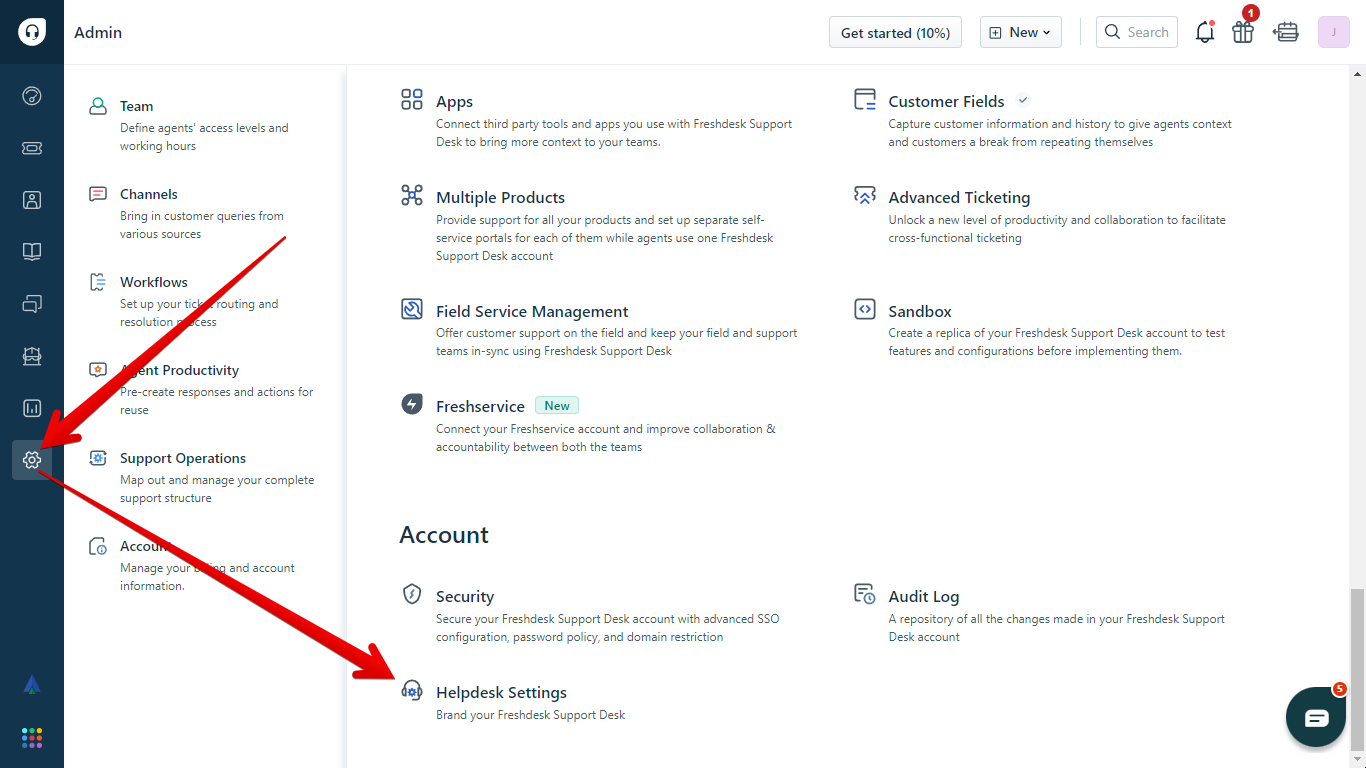Open the Dashboard gauge icon in sidebar
This screenshot has width=1366, height=768.
click(32, 96)
